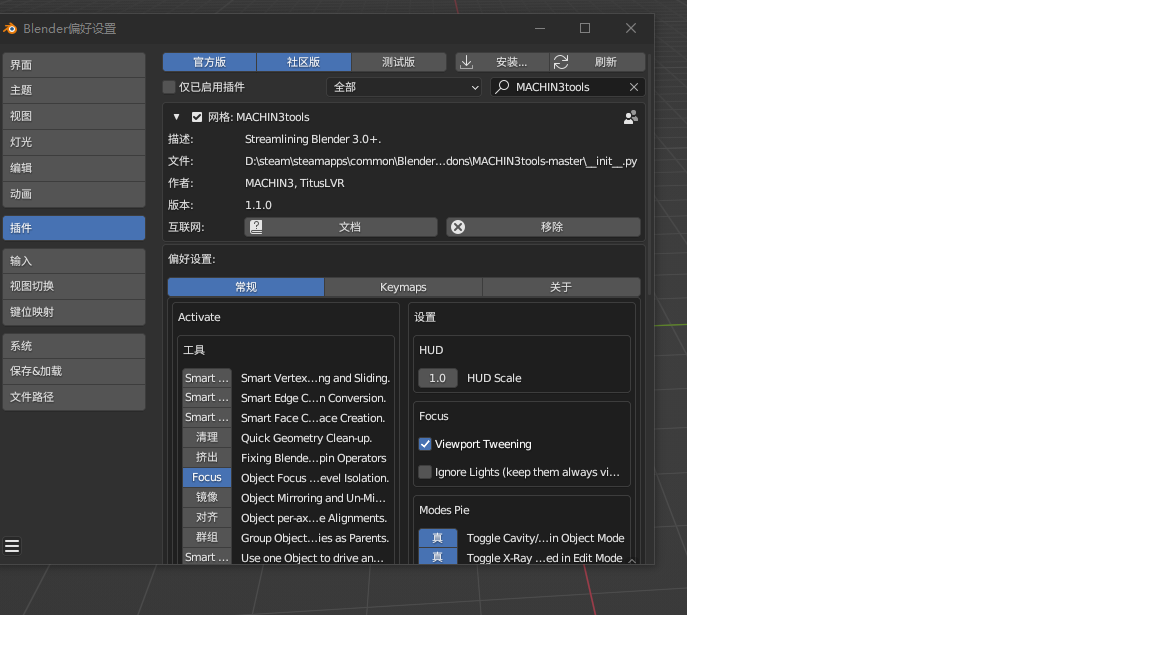Open the 输入 input section
The width and height of the screenshot is (1152, 648).
point(73,261)
